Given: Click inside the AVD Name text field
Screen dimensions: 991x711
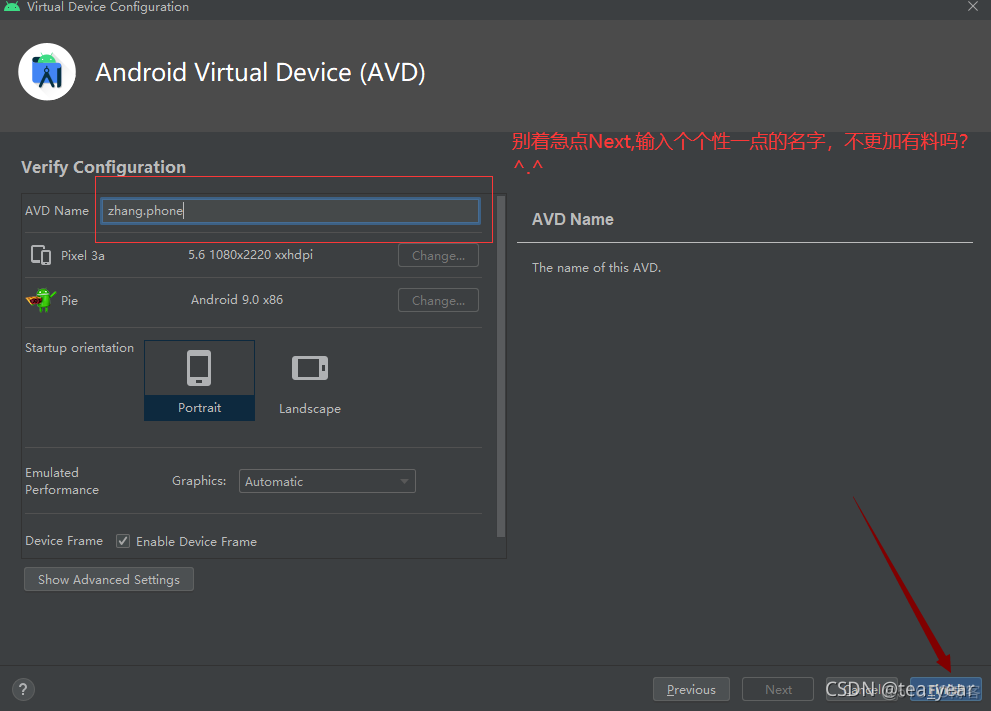Looking at the screenshot, I should point(290,211).
